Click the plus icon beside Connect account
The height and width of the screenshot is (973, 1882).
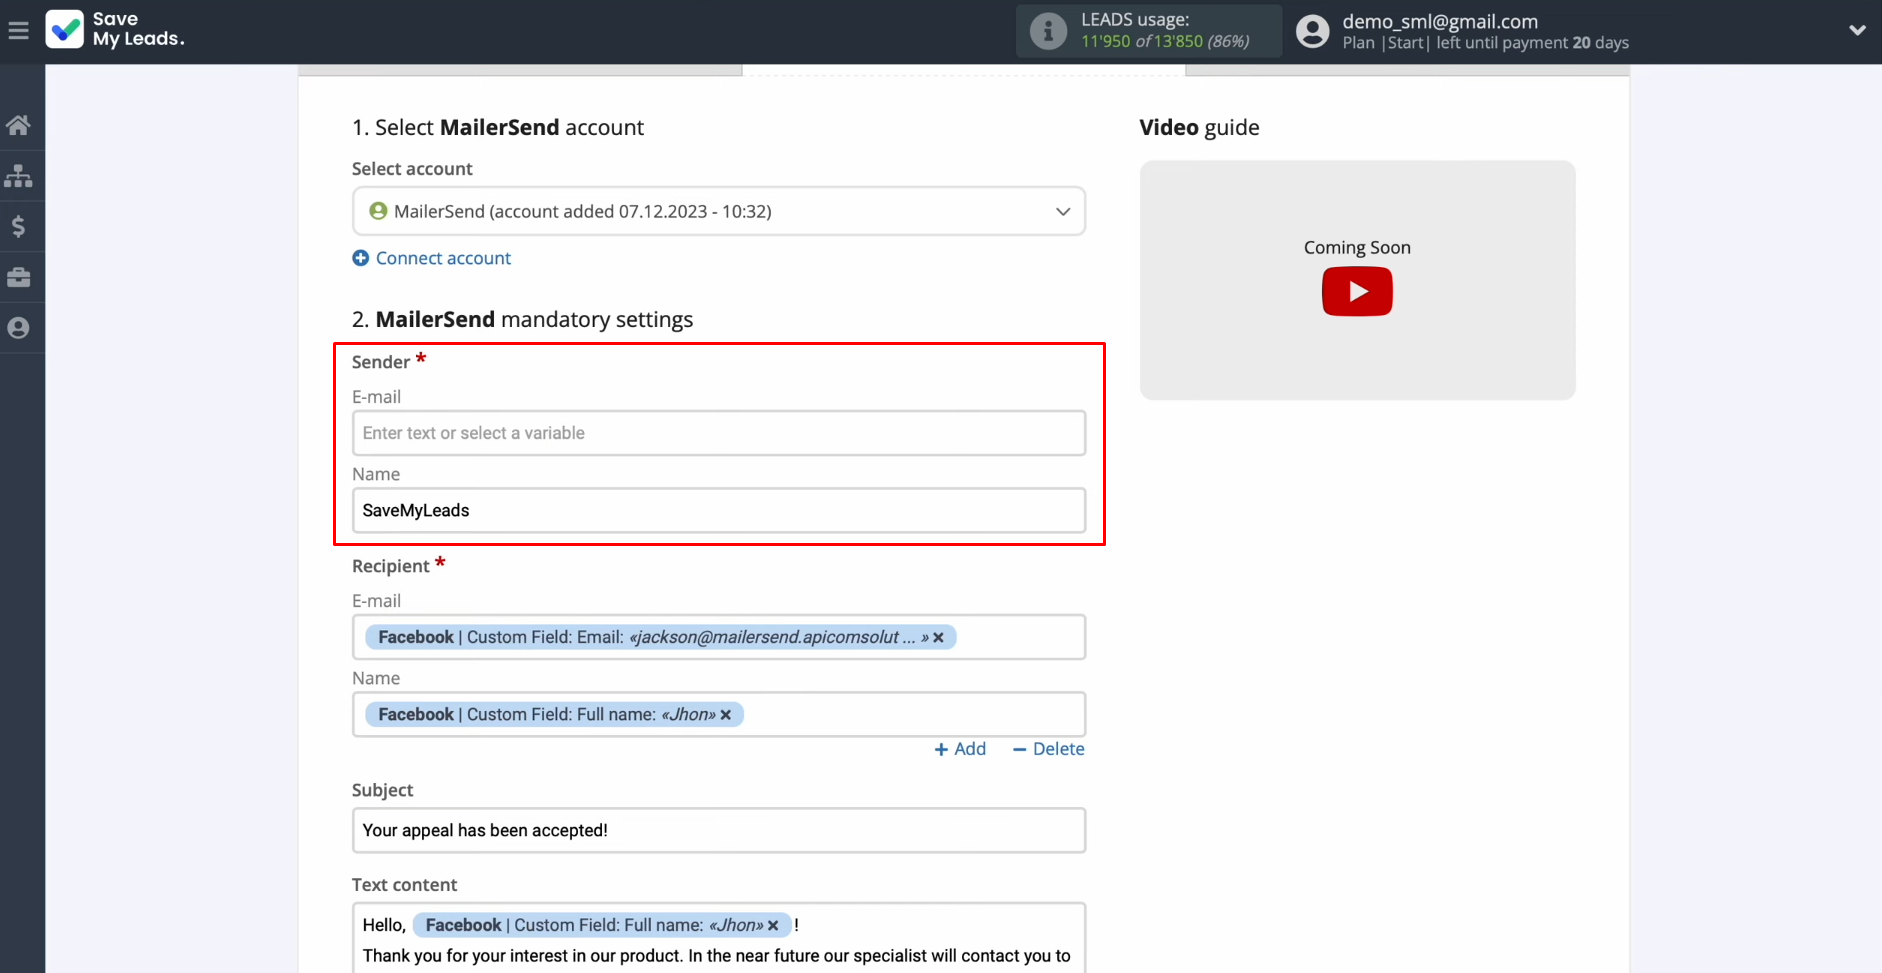361,258
